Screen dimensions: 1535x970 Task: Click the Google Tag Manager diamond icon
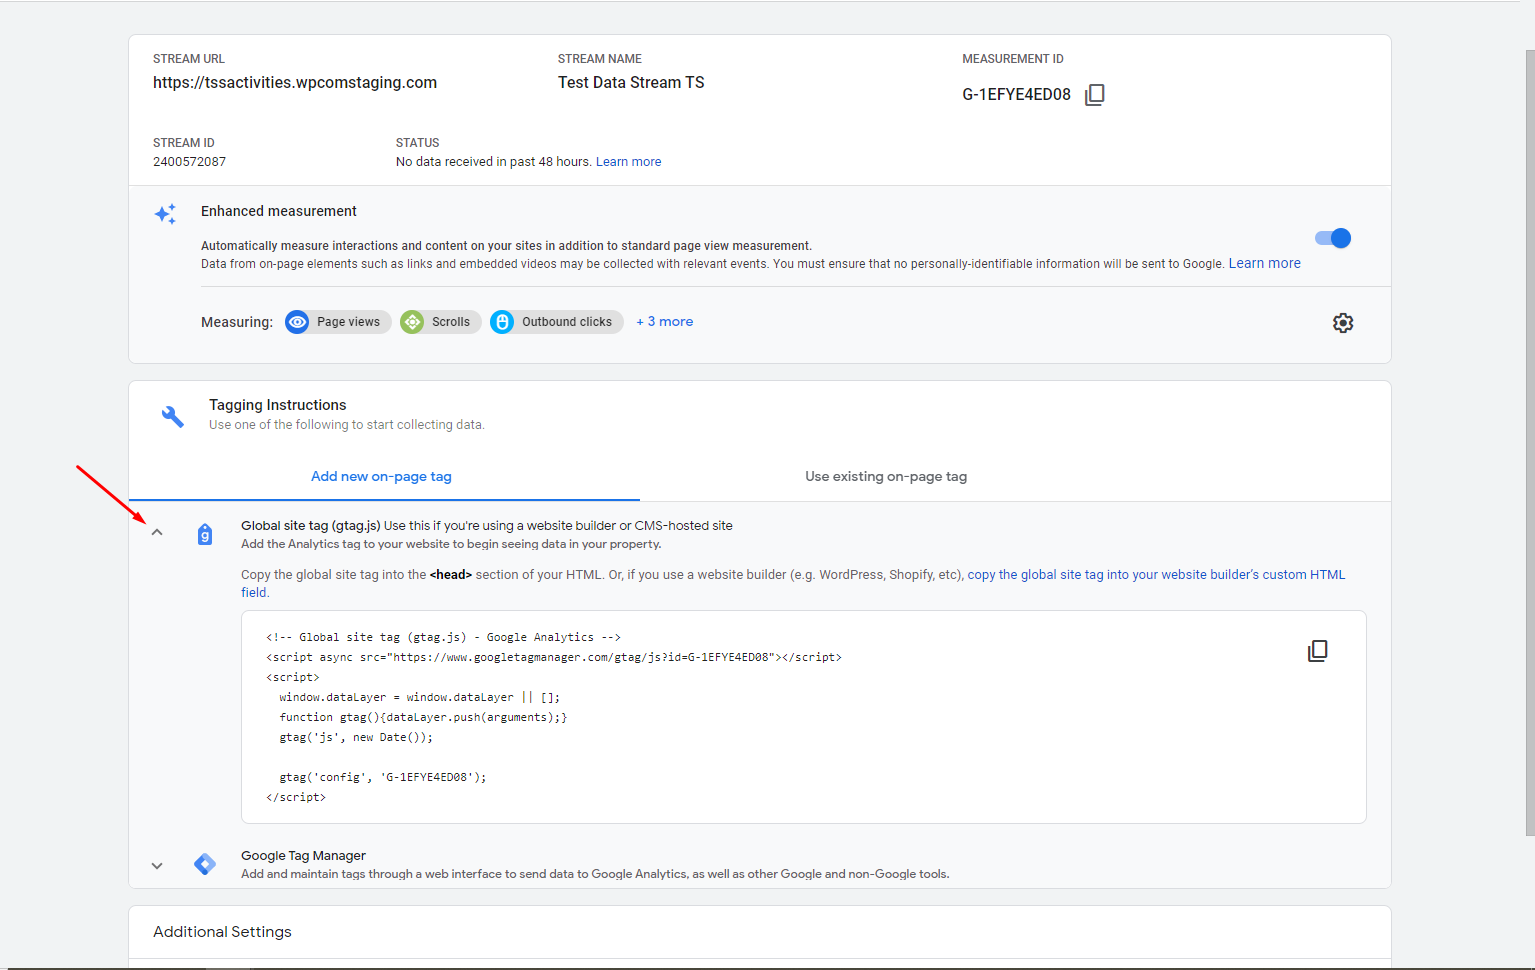[205, 864]
